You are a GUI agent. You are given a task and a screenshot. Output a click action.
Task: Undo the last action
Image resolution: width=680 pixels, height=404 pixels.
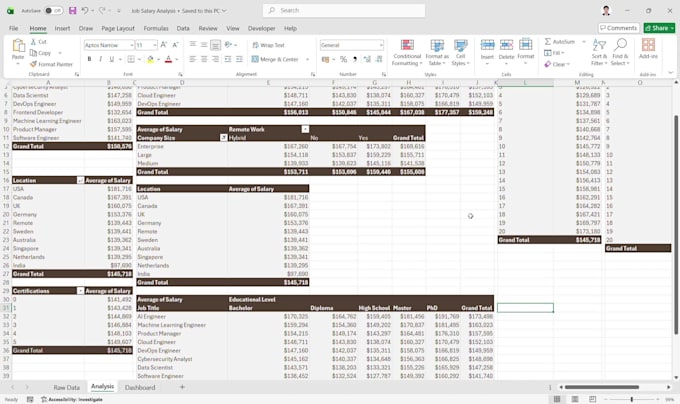(85, 10)
